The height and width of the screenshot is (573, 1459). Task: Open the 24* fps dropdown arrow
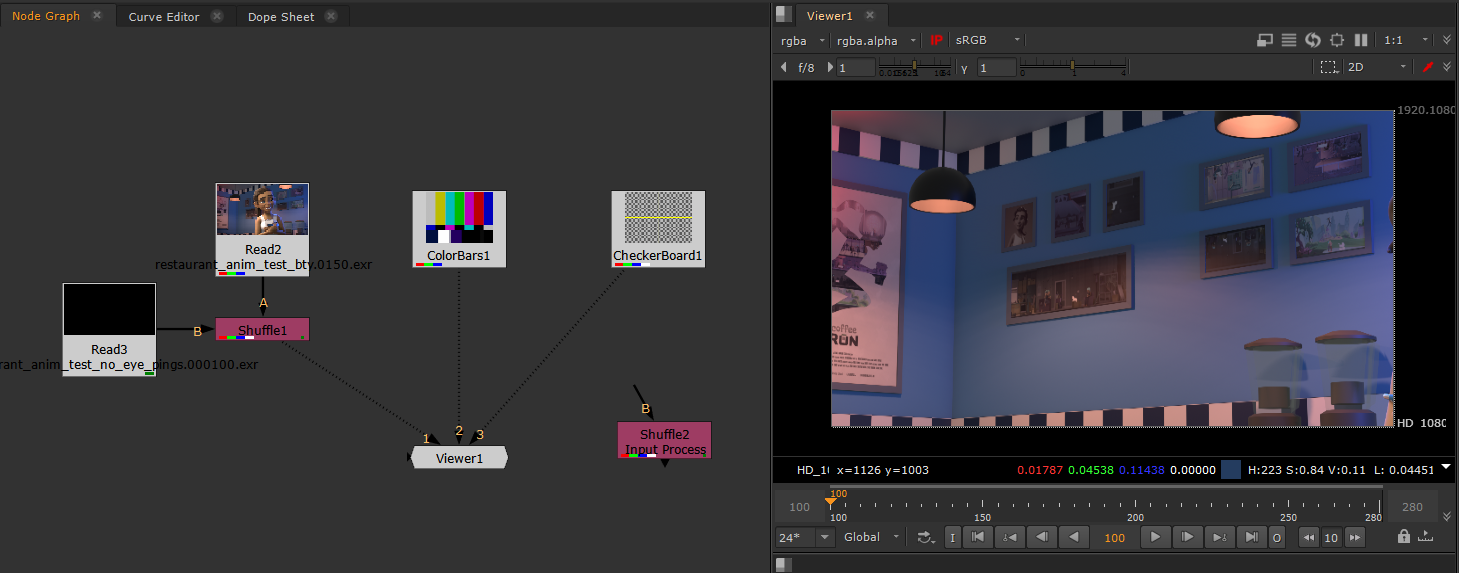pos(825,538)
